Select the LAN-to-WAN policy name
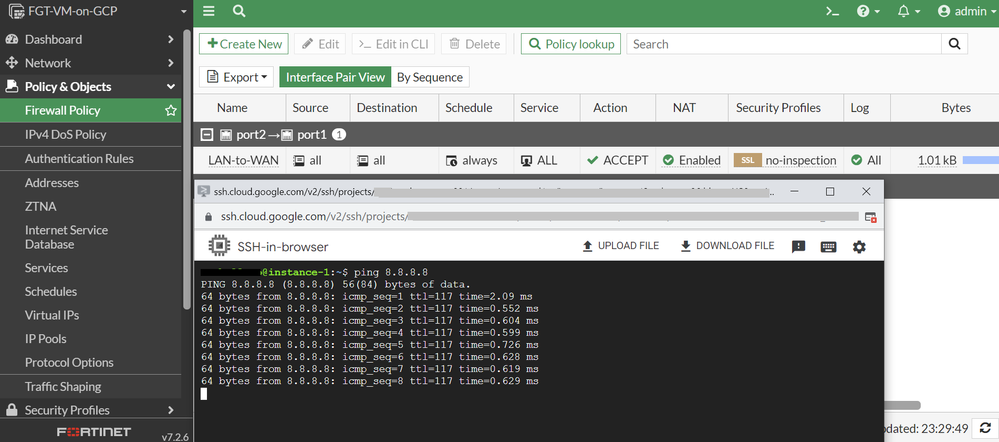Image resolution: width=999 pixels, height=442 pixels. tap(243, 160)
